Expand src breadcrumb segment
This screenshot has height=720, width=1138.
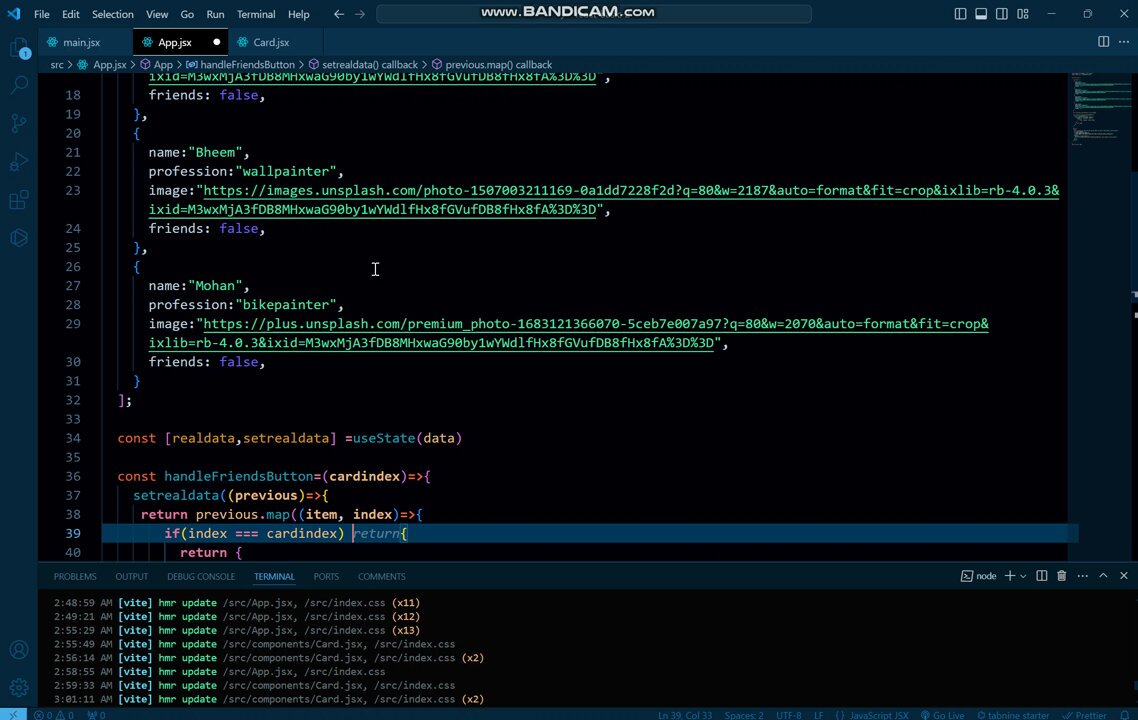[x=57, y=65]
